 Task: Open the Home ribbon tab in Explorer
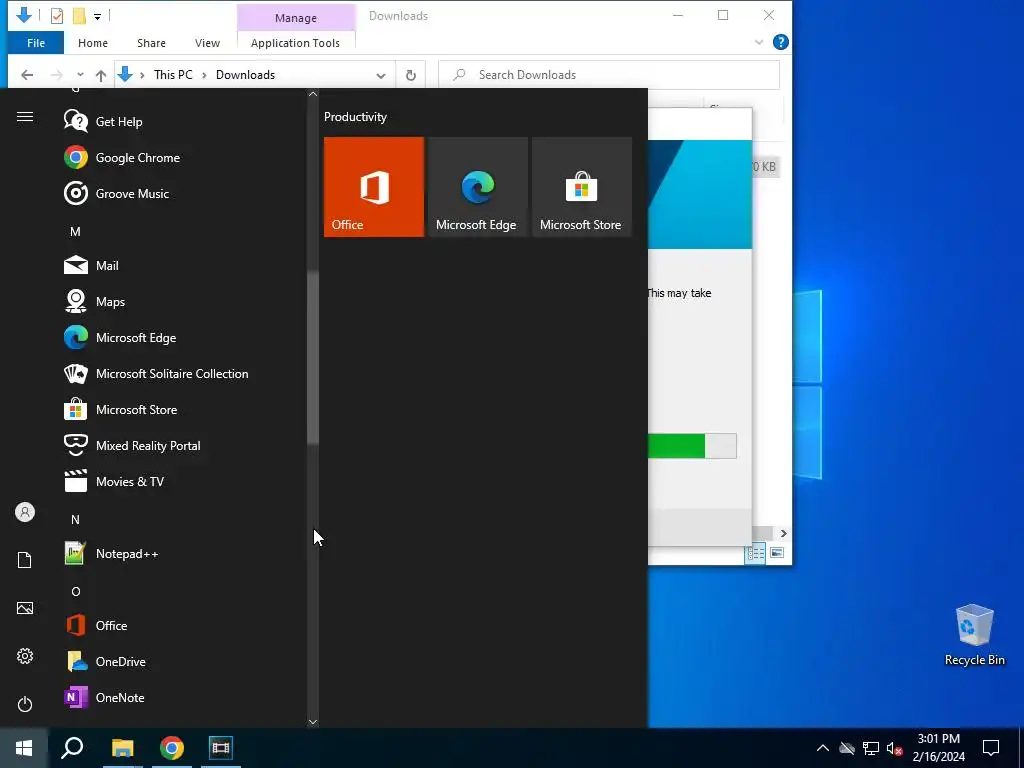pyautogui.click(x=93, y=43)
